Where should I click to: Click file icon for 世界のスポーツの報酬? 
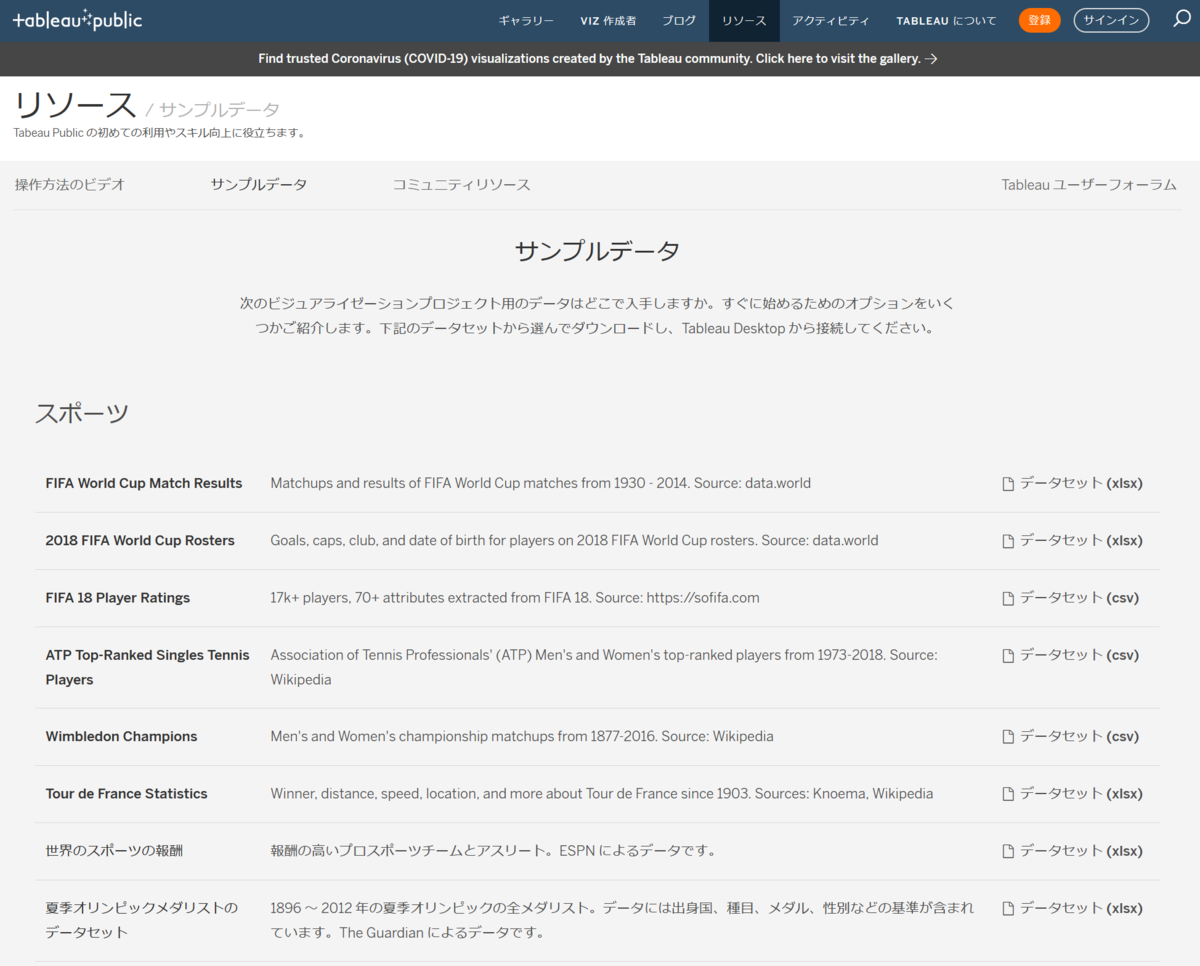click(x=1008, y=851)
